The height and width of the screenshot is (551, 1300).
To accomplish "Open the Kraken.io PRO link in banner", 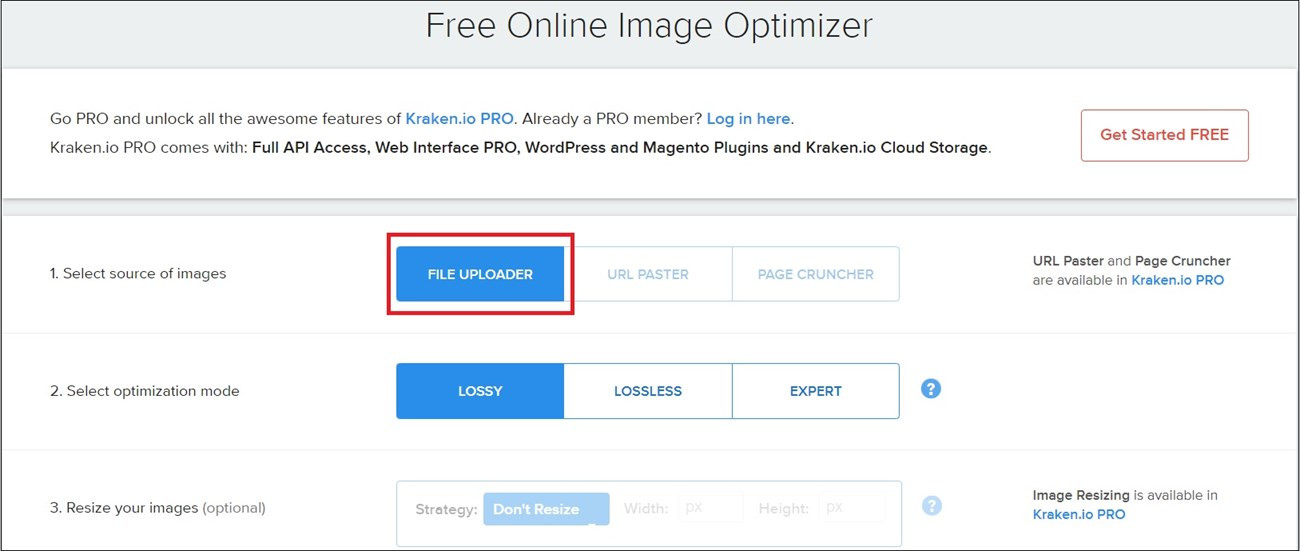I will [459, 118].
